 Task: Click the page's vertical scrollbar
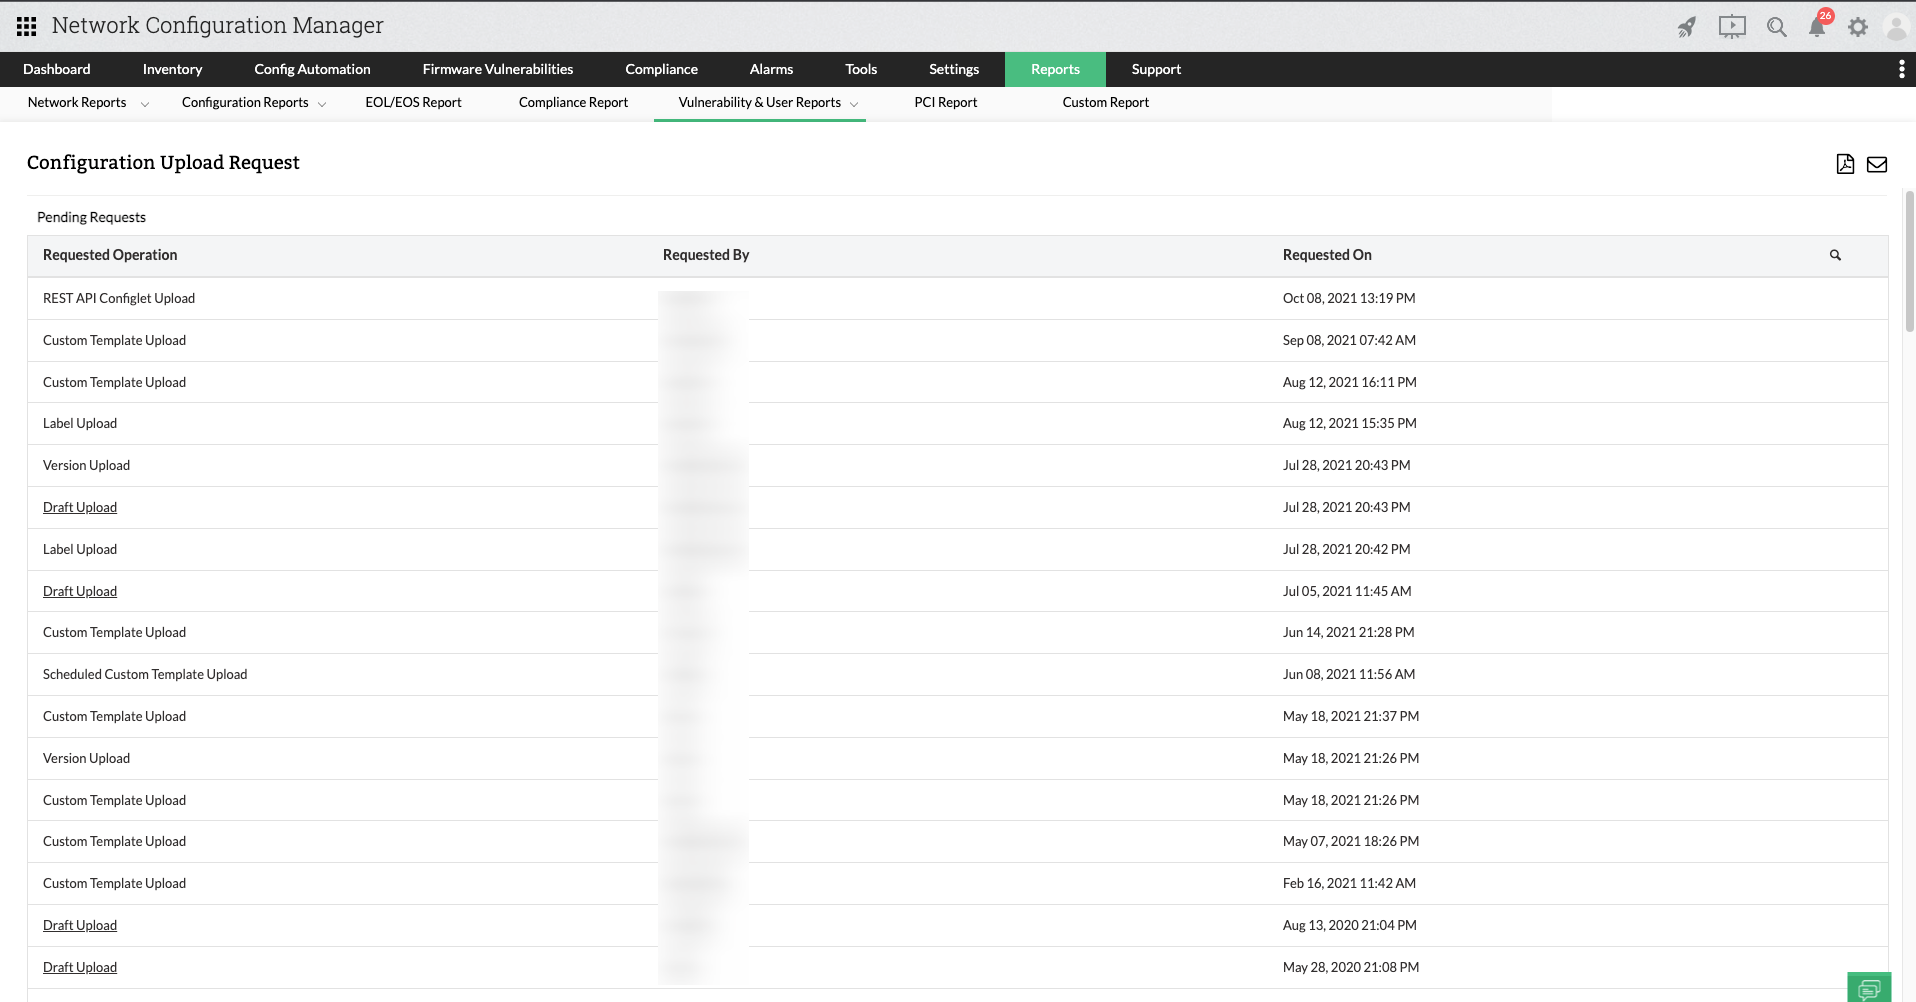[x=1910, y=262]
